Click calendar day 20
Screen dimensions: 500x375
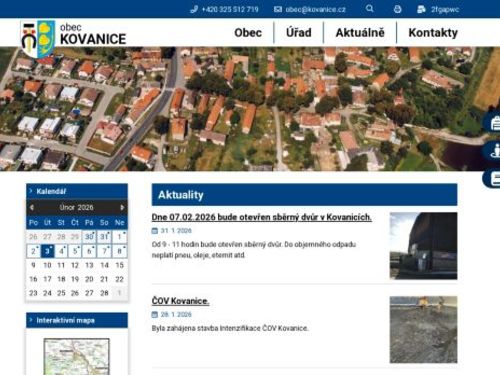[89, 279]
